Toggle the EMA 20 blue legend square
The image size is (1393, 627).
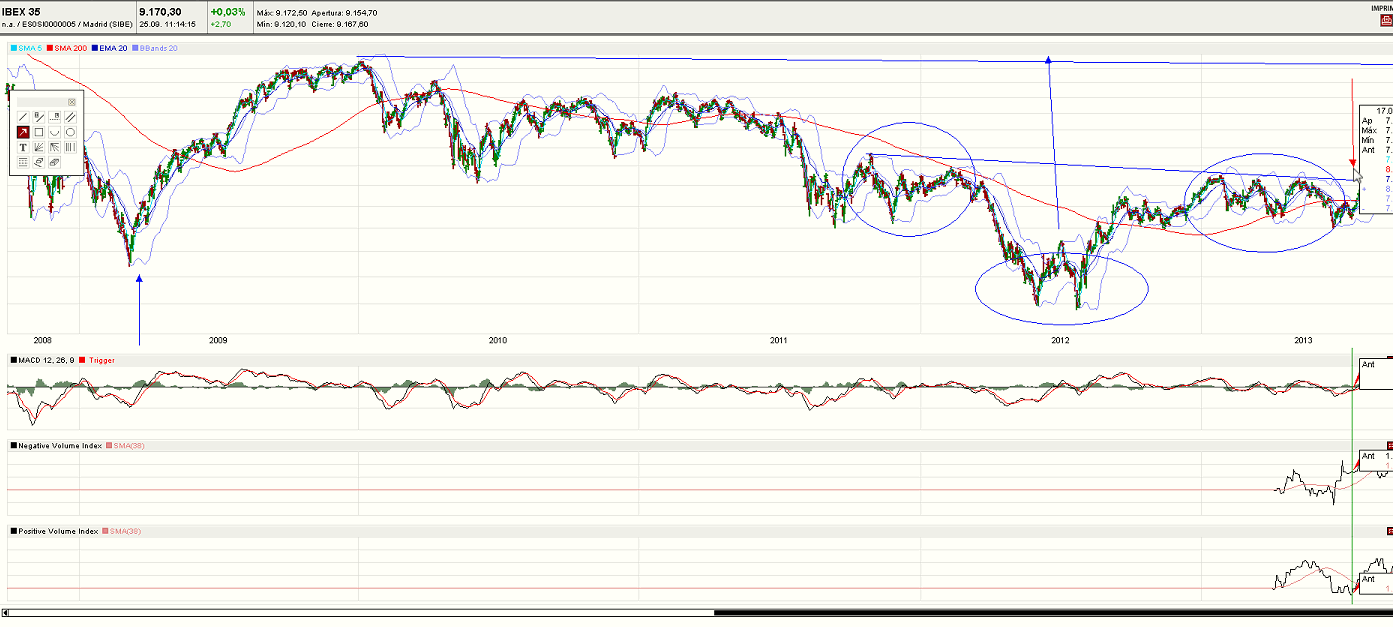pos(94,48)
